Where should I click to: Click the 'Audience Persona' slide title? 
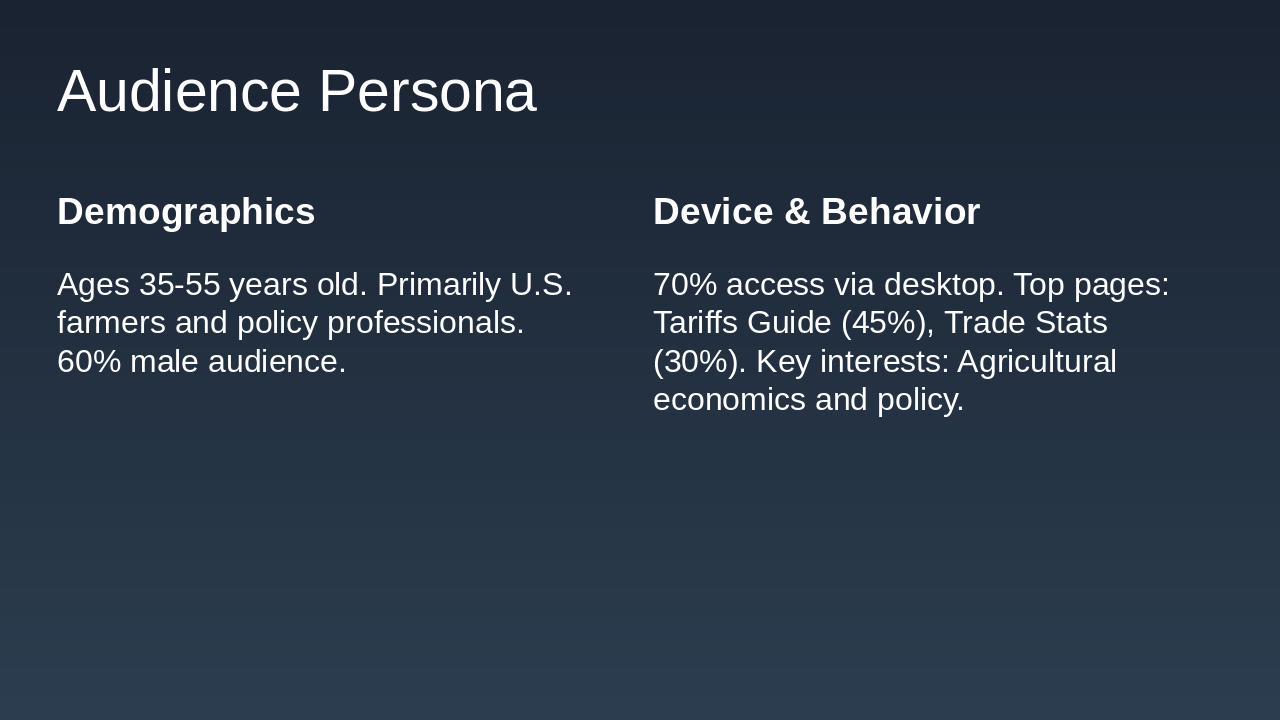296,91
